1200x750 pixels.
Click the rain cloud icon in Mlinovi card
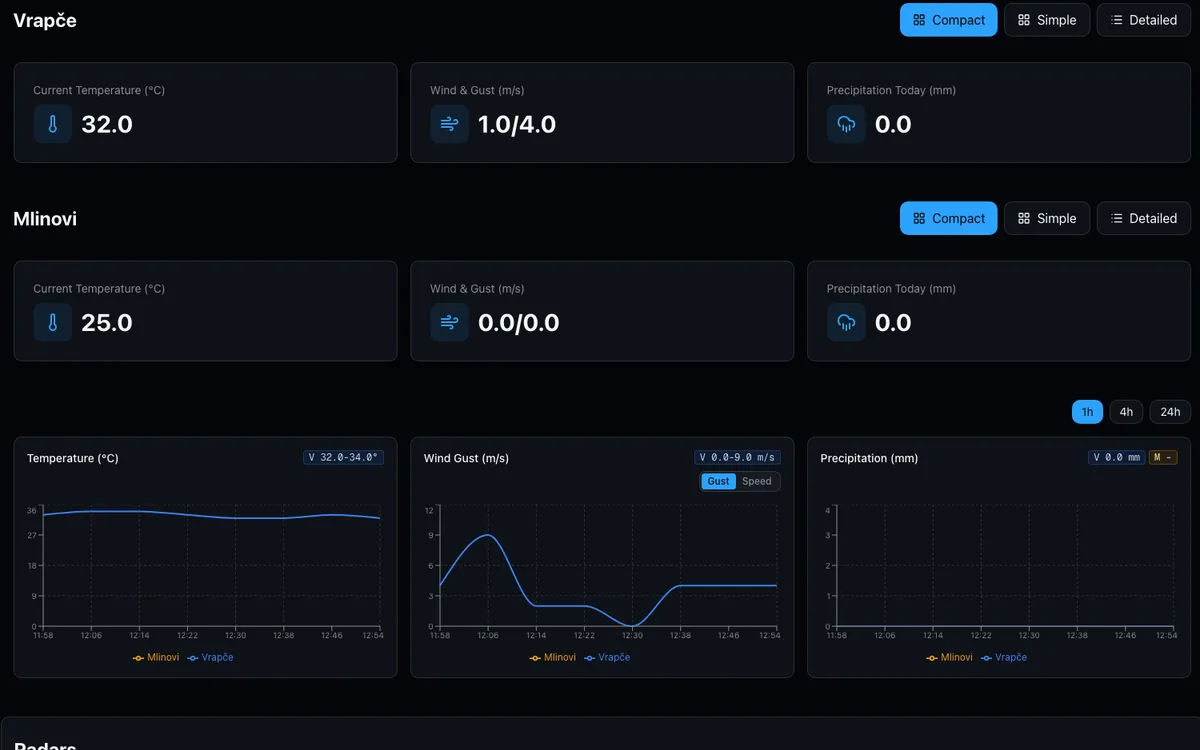tap(846, 322)
